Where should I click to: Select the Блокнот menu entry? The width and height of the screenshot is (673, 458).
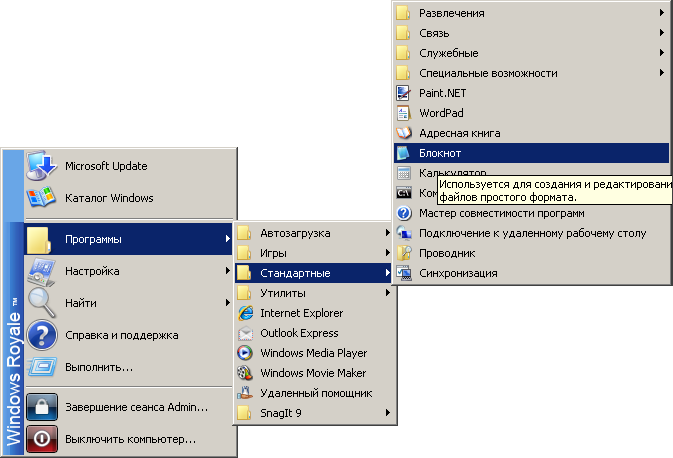click(x=531, y=153)
